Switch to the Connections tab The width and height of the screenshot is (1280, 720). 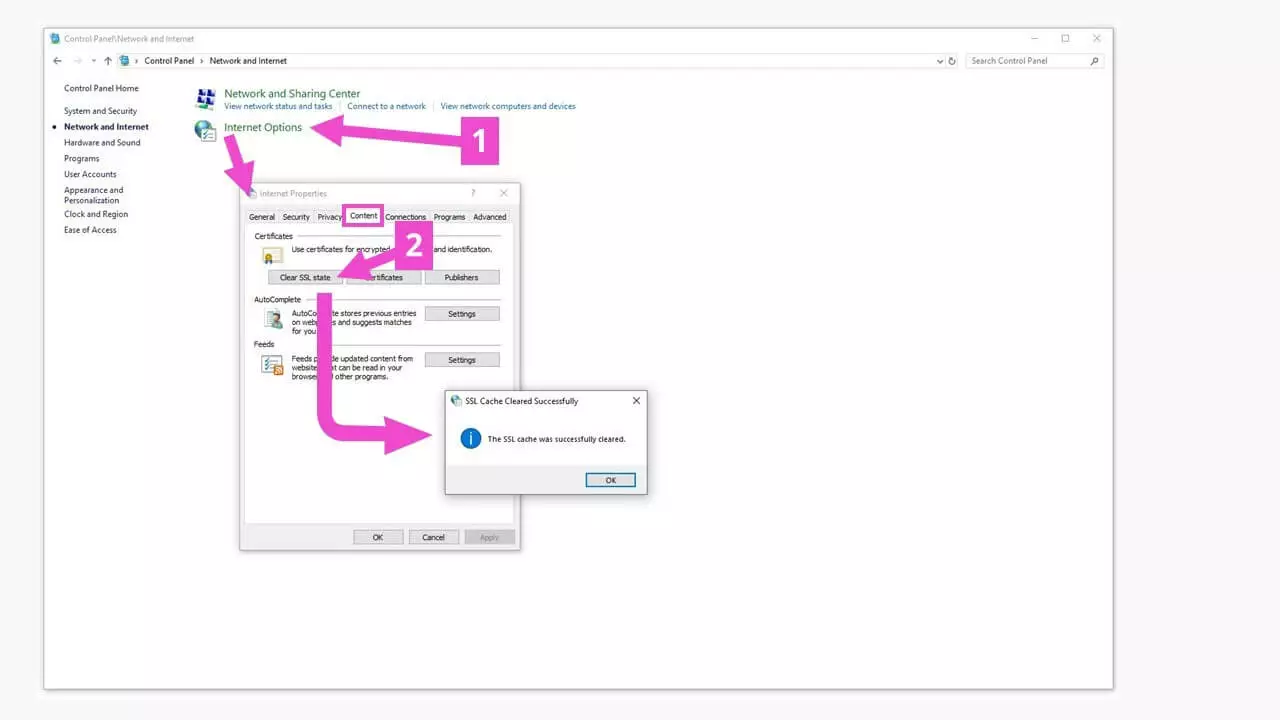click(x=406, y=217)
